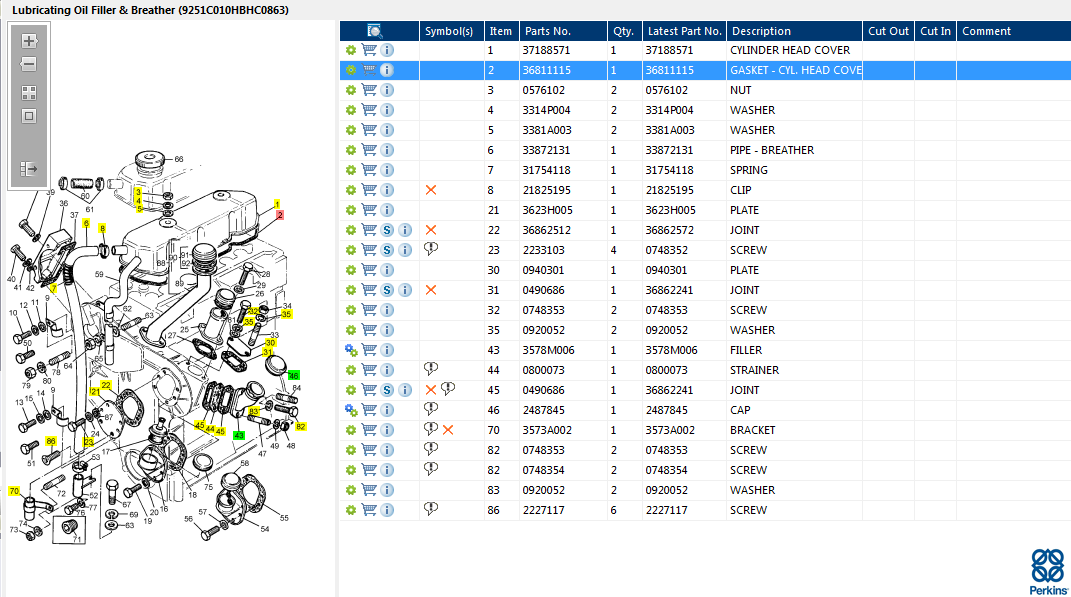Click part number 3623H005 in Parts No.
The width and height of the screenshot is (1071, 597).
coord(548,210)
